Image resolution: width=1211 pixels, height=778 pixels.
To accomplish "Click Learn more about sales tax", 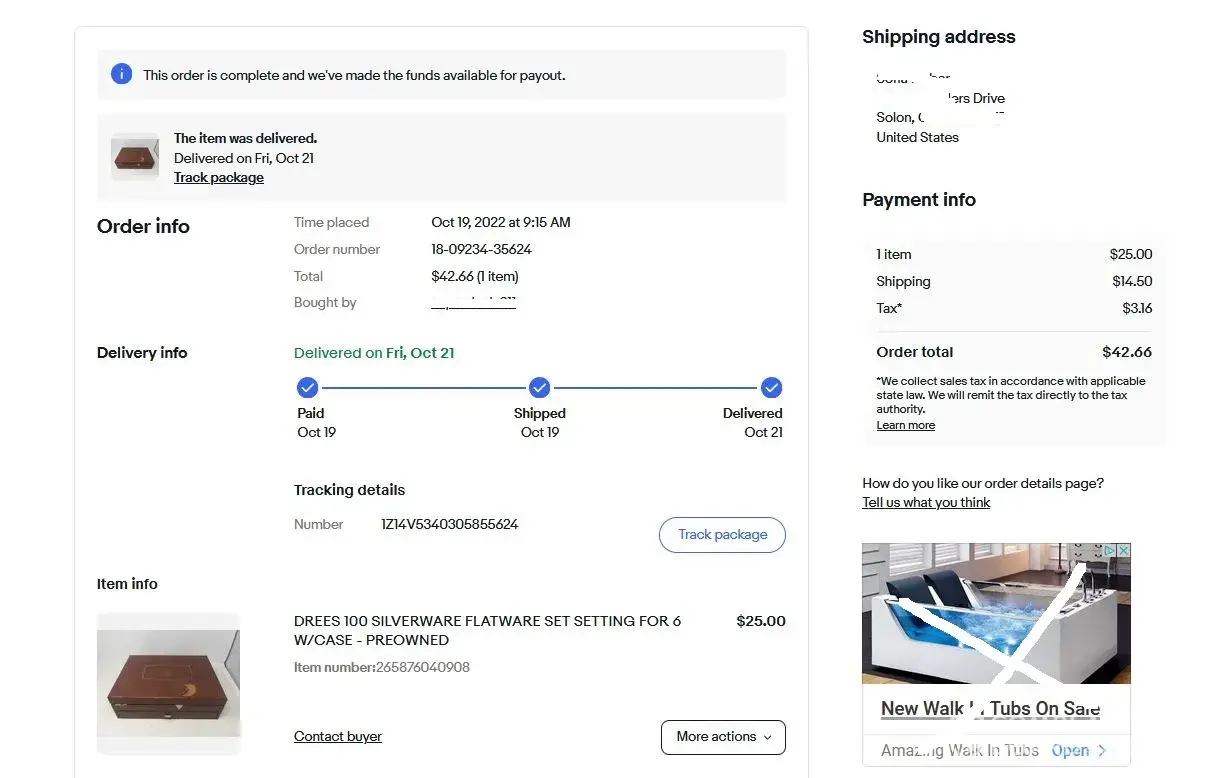I will tap(905, 425).
